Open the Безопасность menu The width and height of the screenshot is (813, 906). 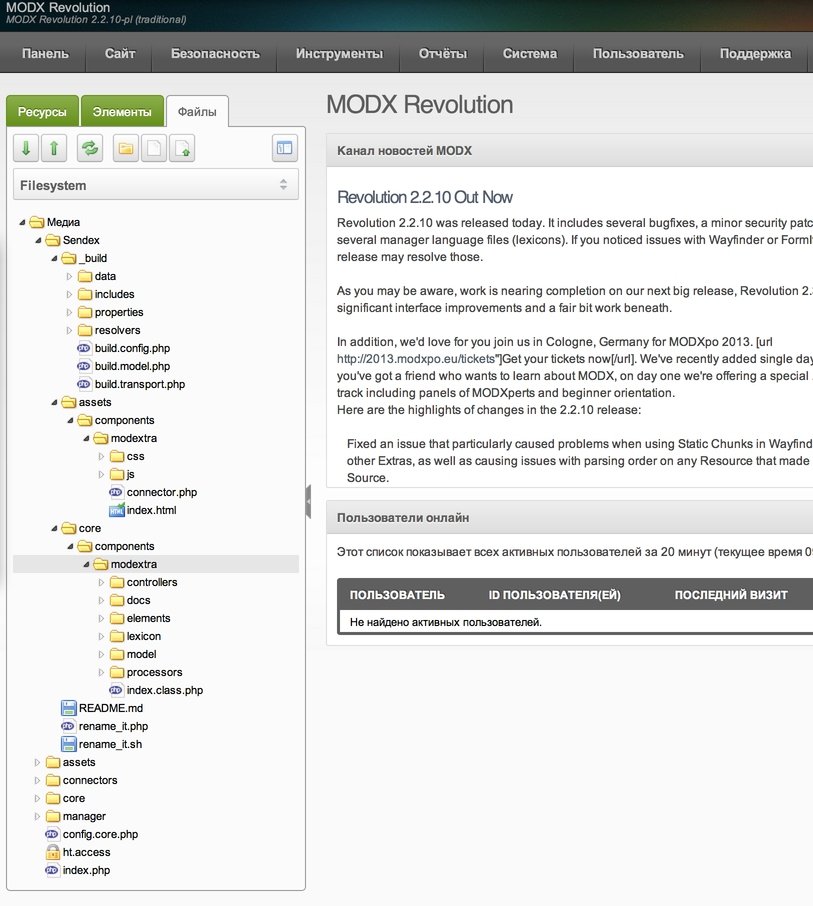click(215, 54)
